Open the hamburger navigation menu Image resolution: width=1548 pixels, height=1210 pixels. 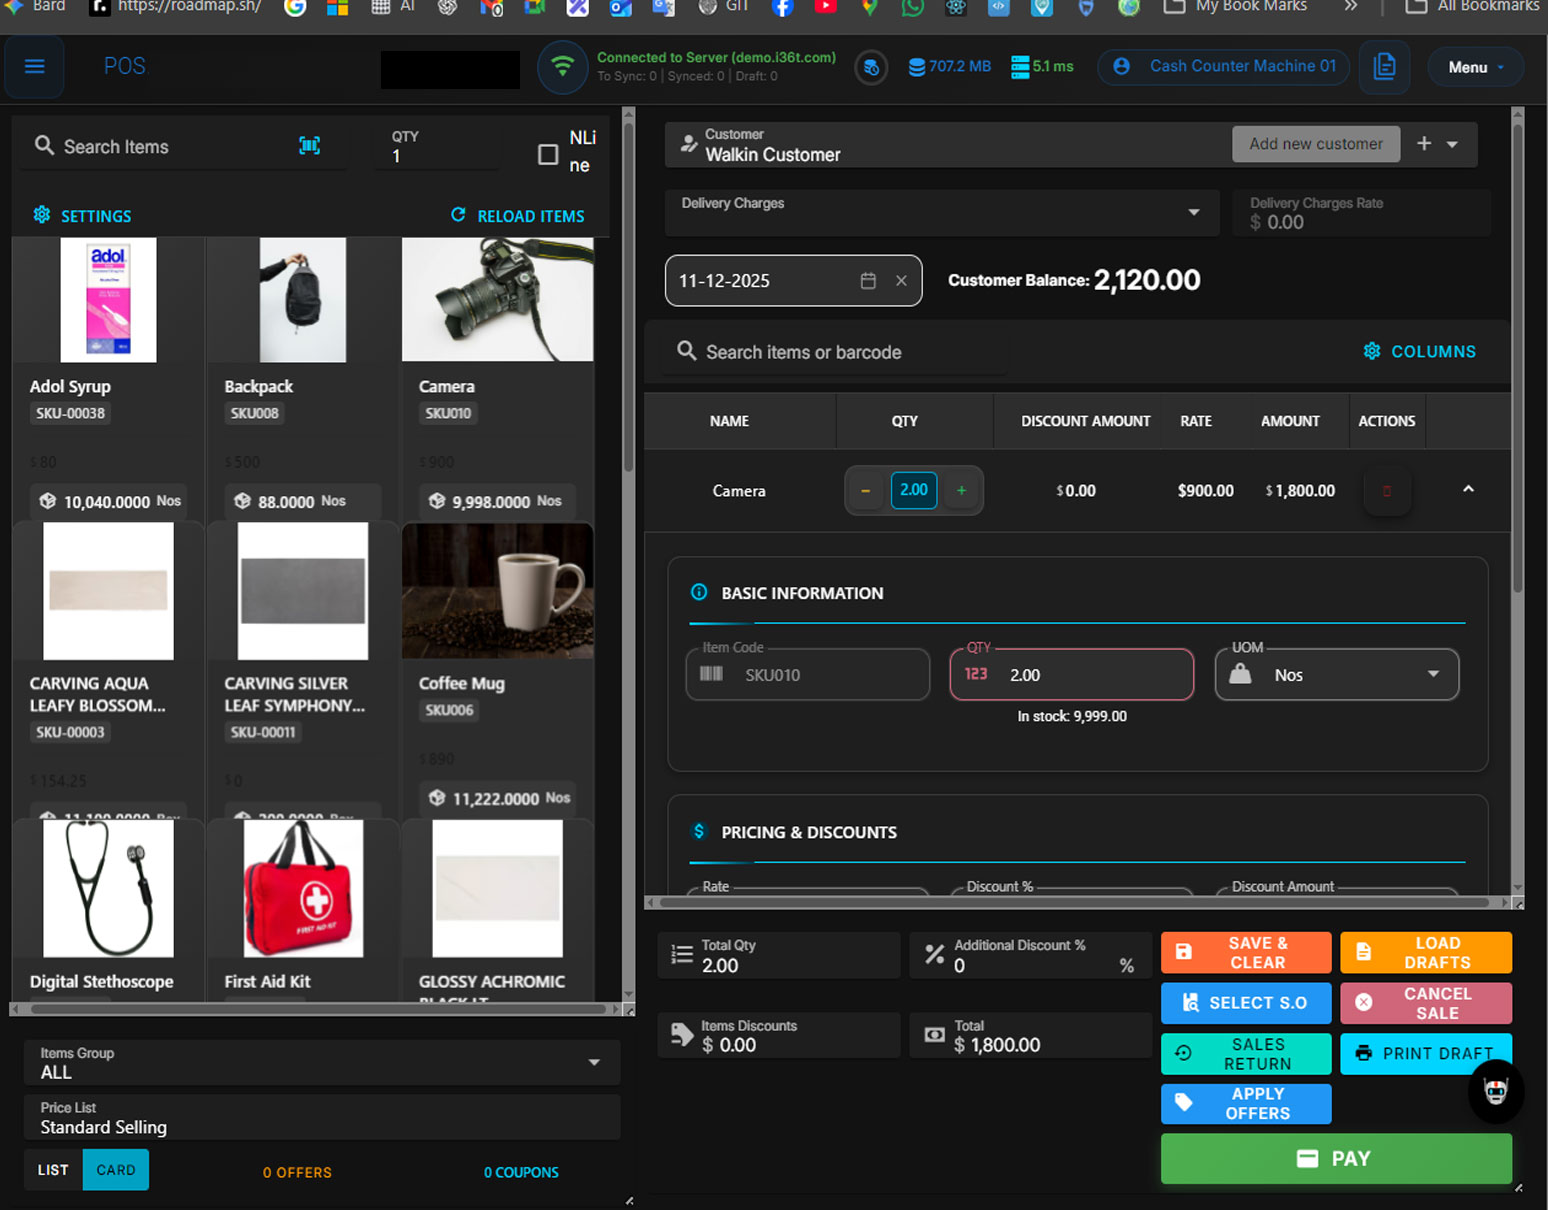click(35, 66)
